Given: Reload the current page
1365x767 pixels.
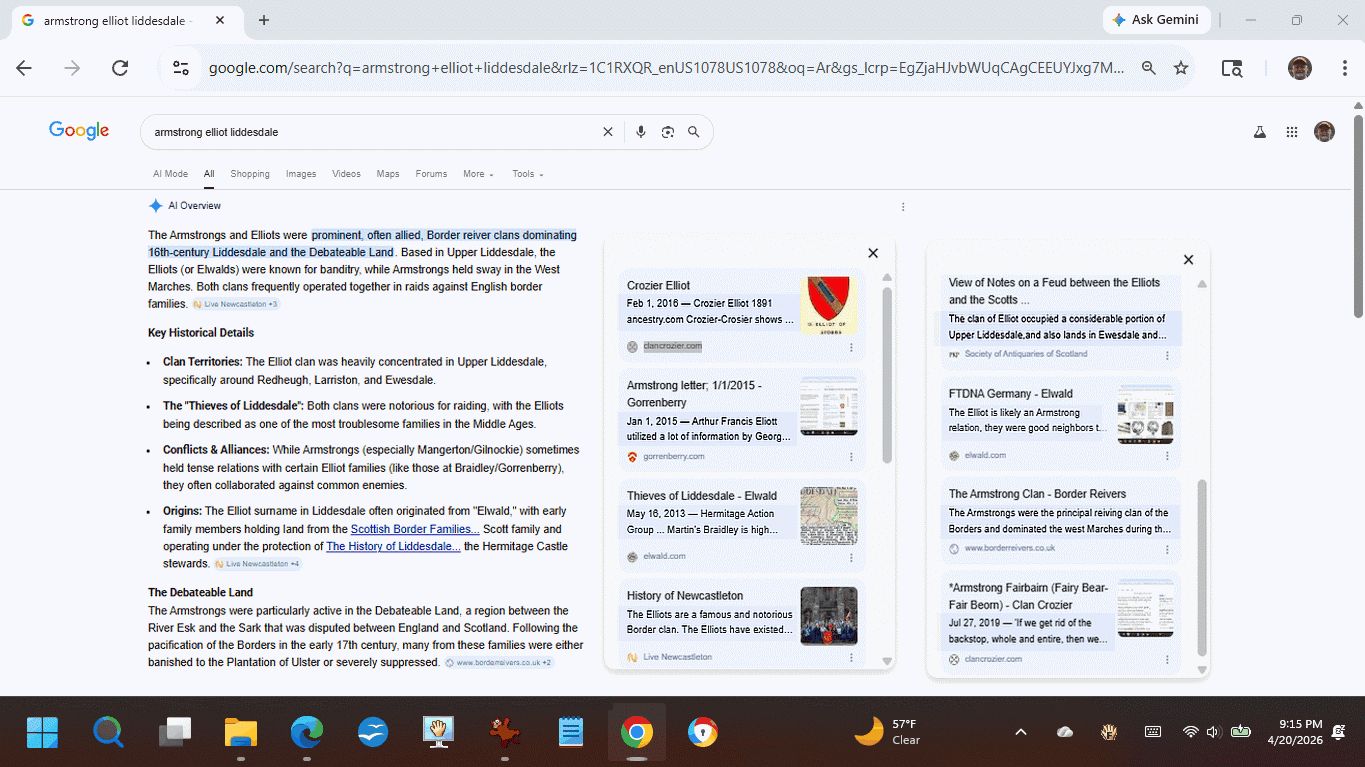Looking at the screenshot, I should (x=120, y=68).
